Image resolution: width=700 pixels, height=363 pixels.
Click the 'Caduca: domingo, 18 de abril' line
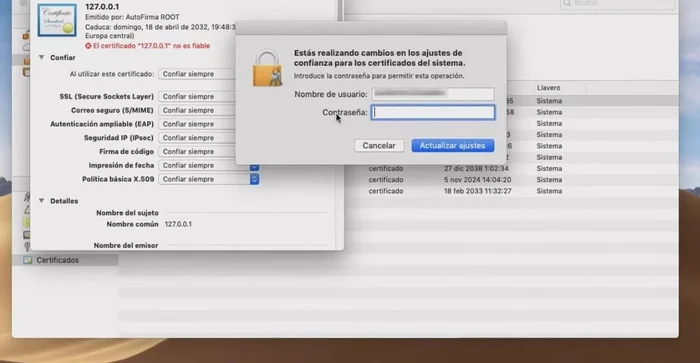click(160, 27)
